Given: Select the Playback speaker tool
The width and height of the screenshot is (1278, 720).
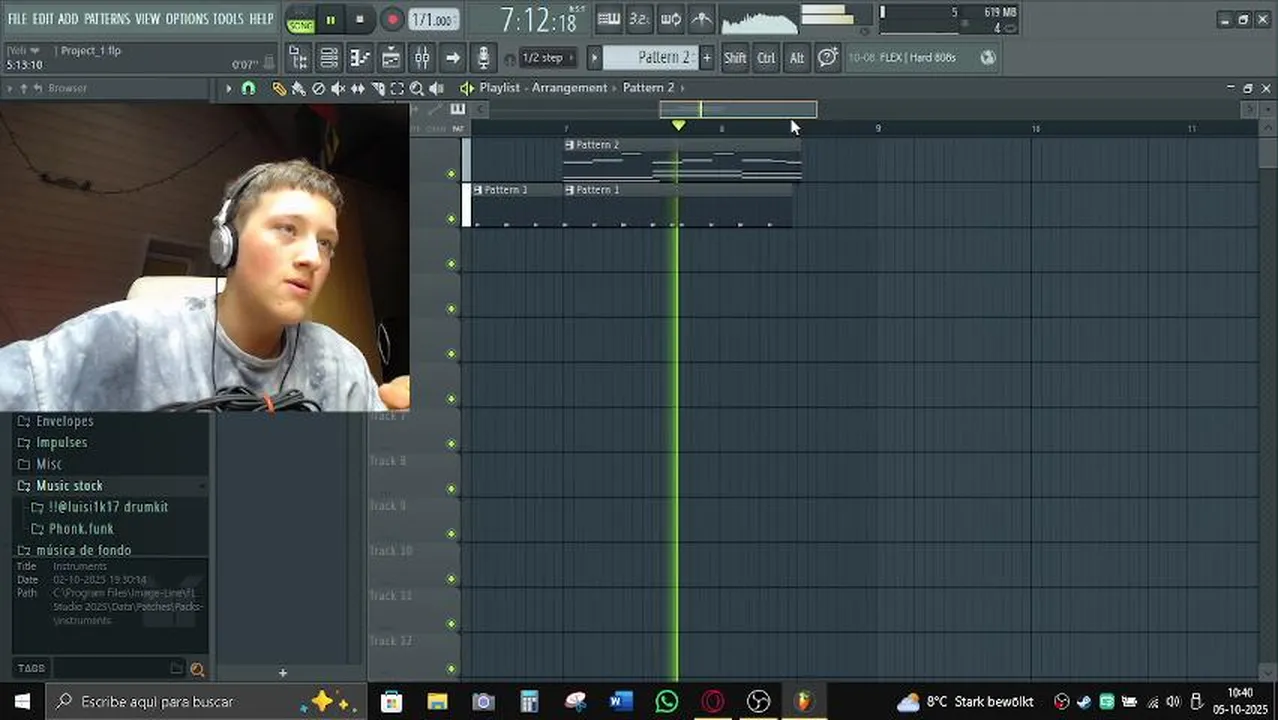Looking at the screenshot, I should [436, 88].
